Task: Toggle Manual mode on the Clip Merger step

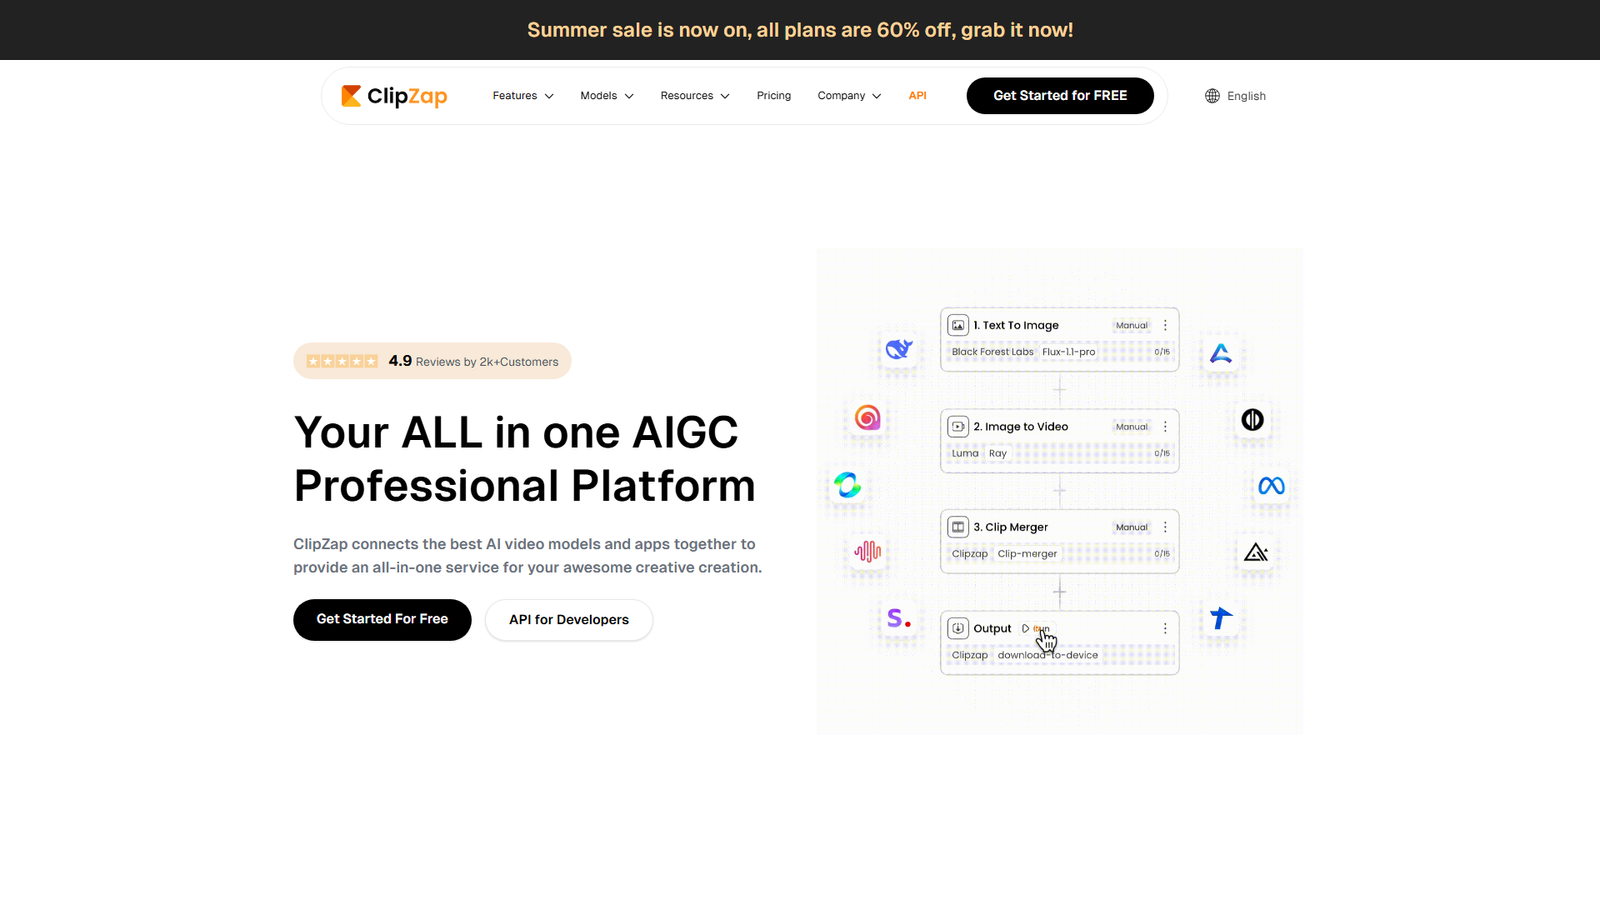Action: pyautogui.click(x=1131, y=526)
